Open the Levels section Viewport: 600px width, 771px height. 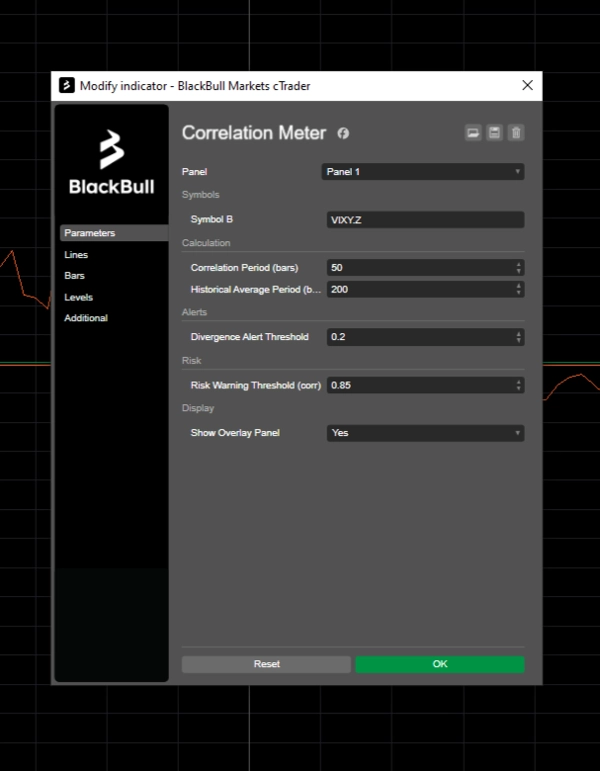point(79,297)
